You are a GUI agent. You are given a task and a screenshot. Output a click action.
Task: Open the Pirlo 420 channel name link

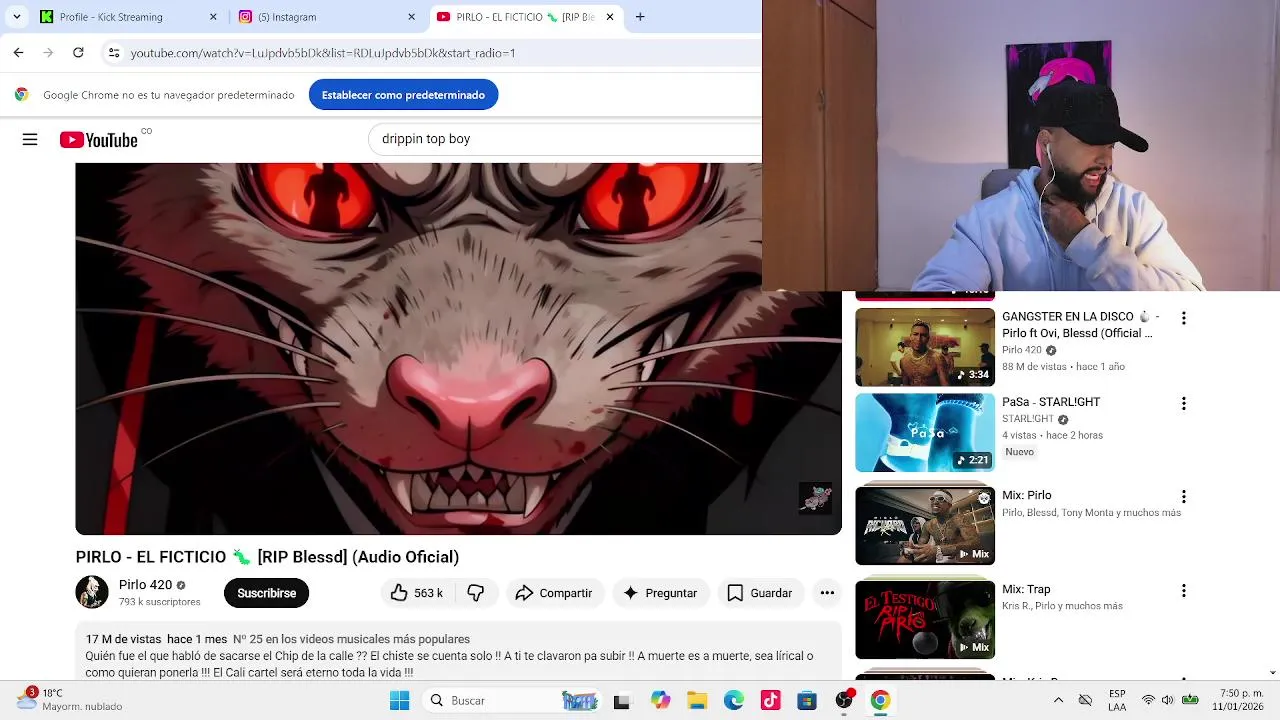click(146, 585)
